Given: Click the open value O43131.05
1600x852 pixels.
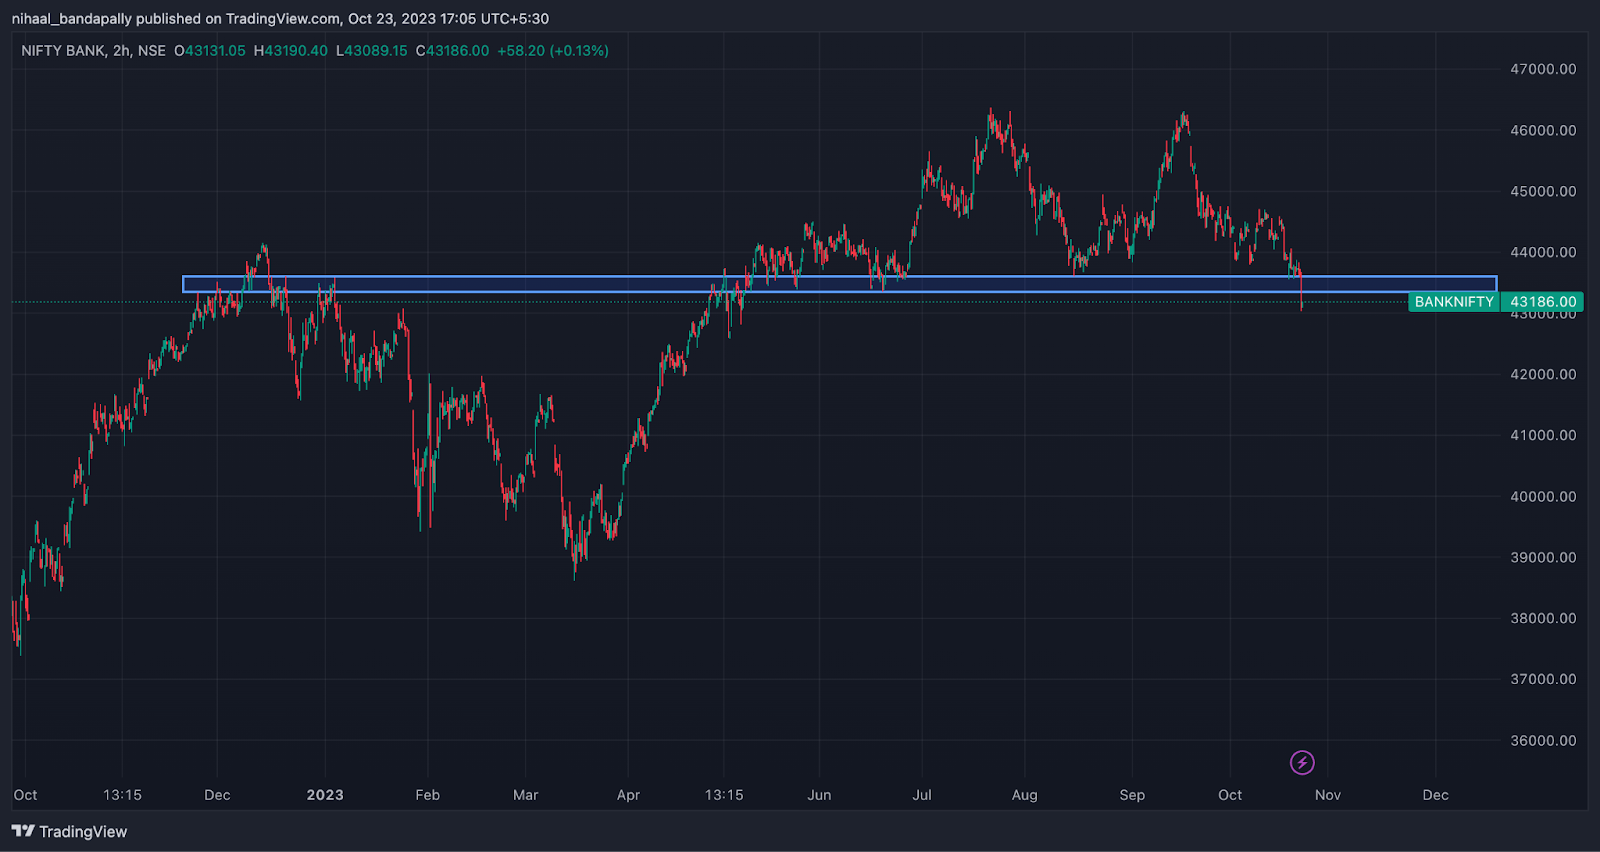Looking at the screenshot, I should (210, 51).
